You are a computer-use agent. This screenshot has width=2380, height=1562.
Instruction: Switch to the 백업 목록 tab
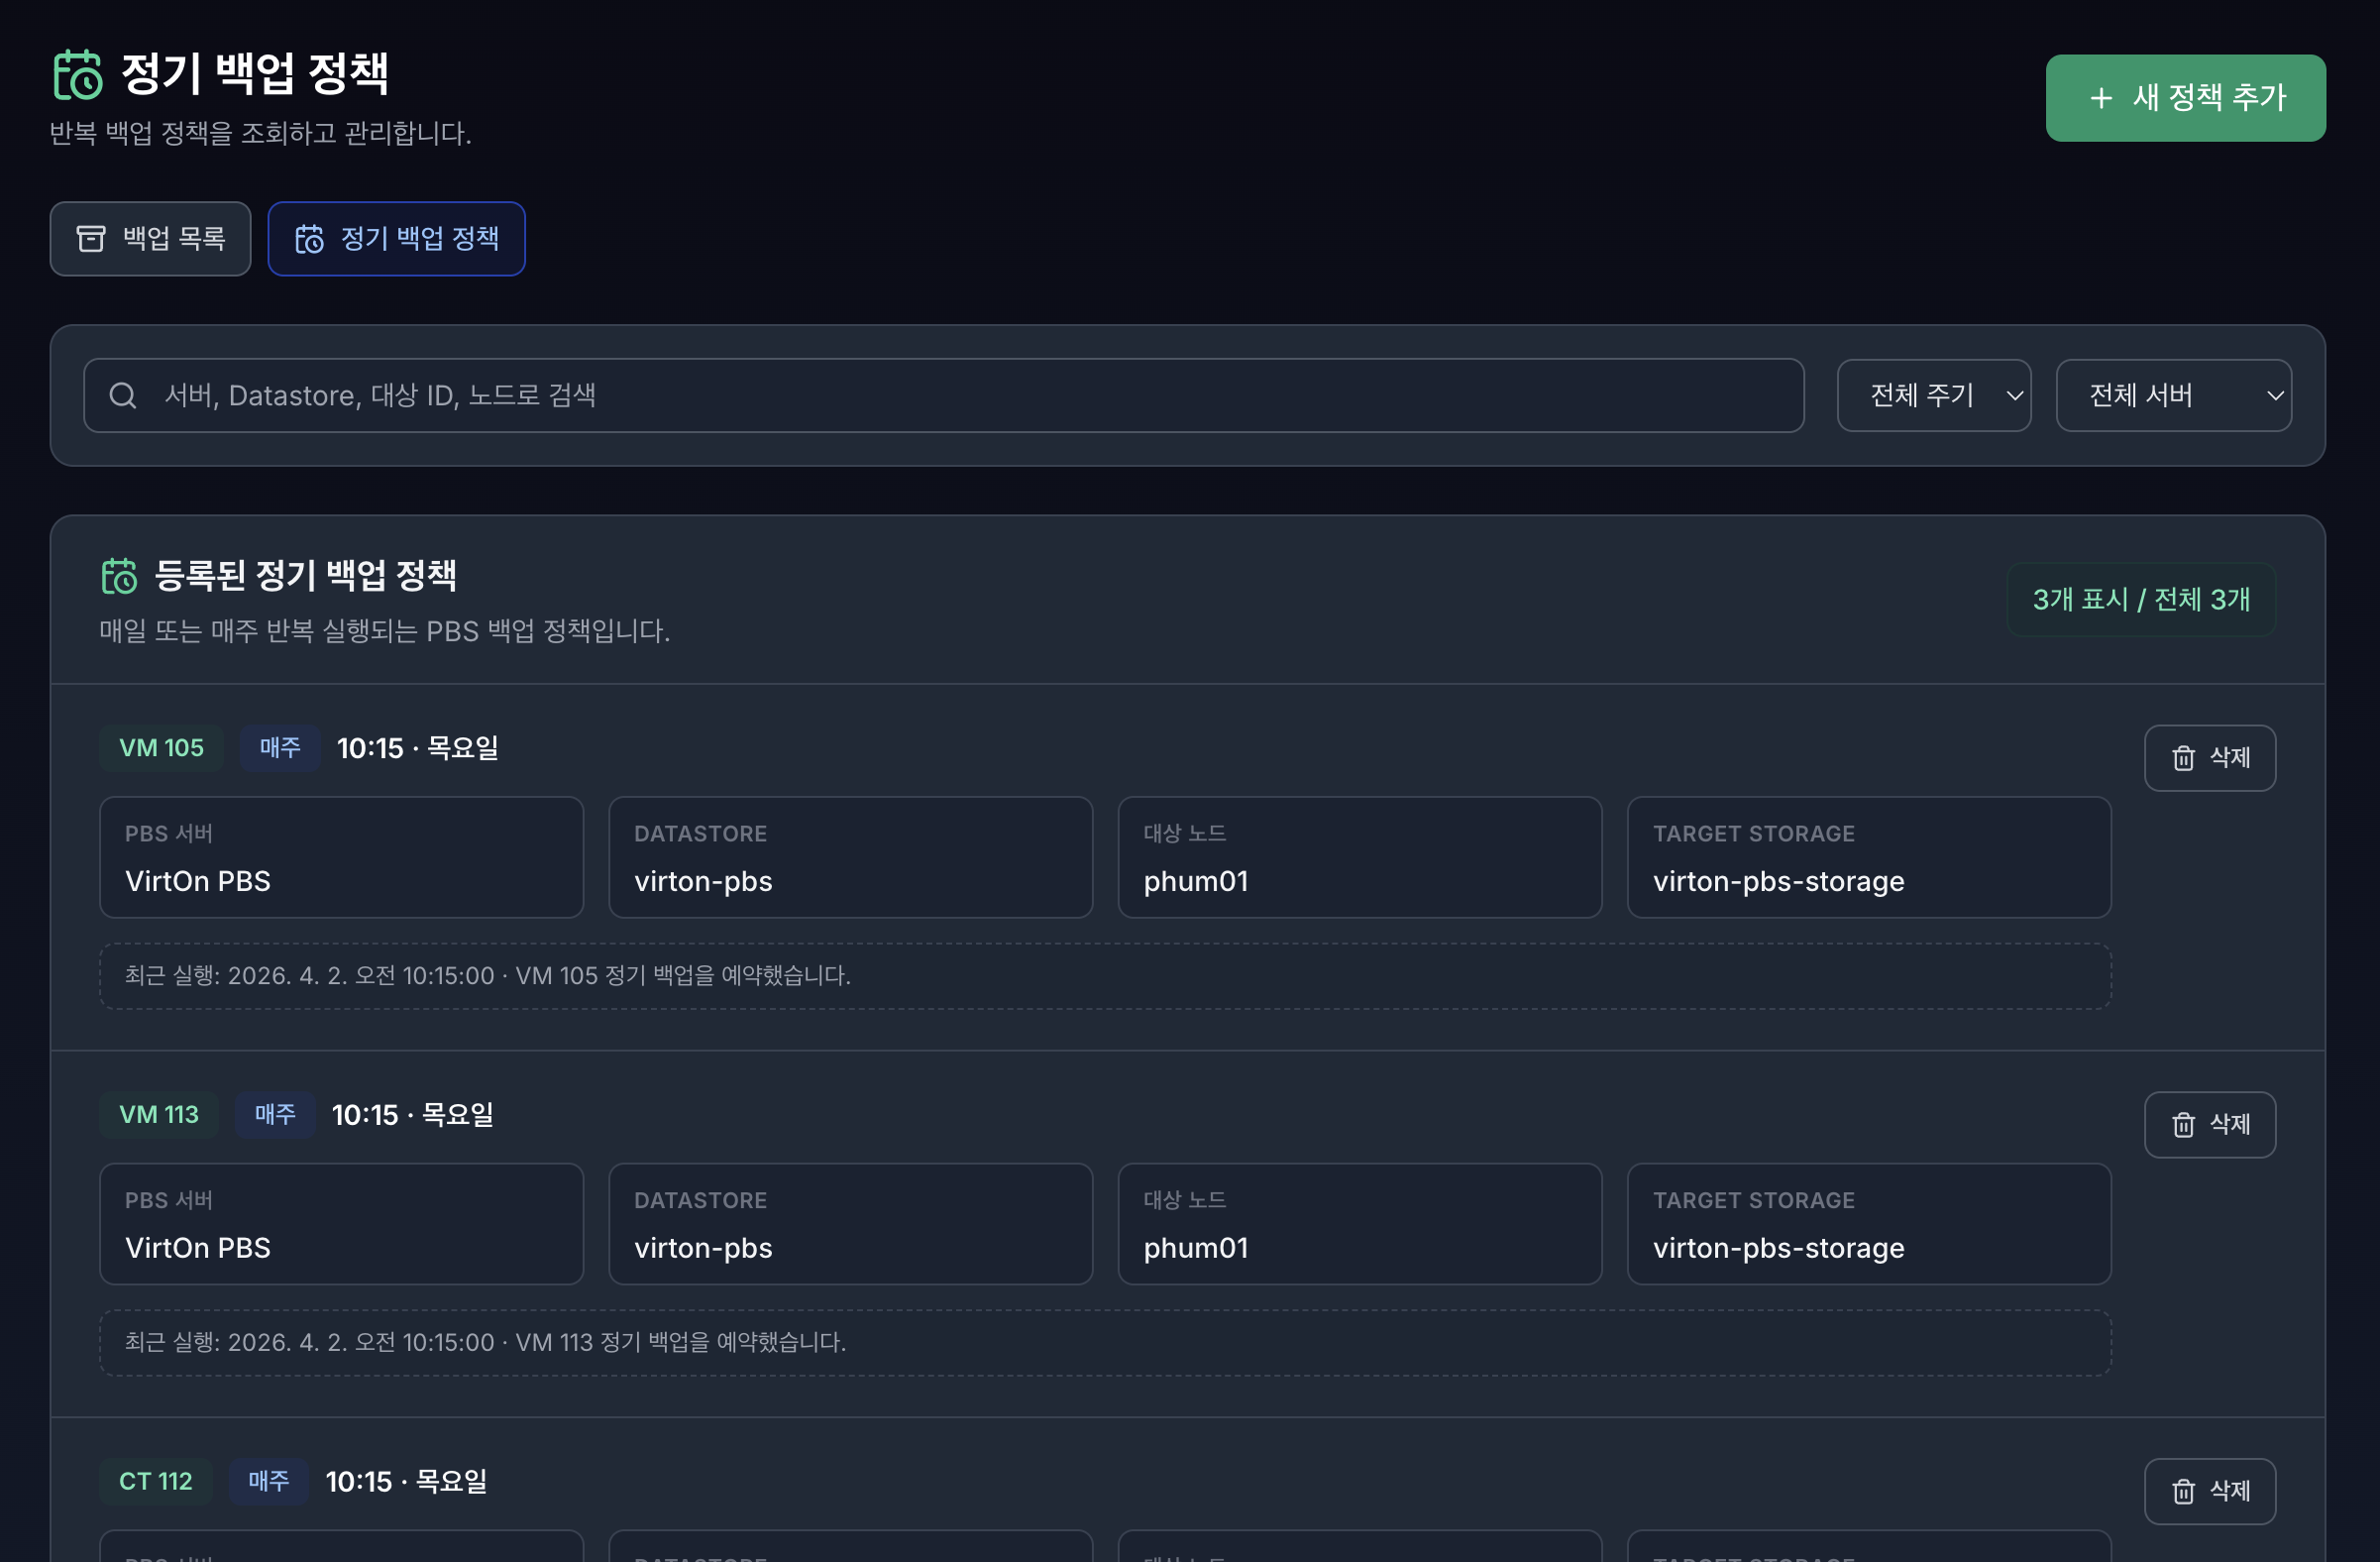click(x=150, y=238)
